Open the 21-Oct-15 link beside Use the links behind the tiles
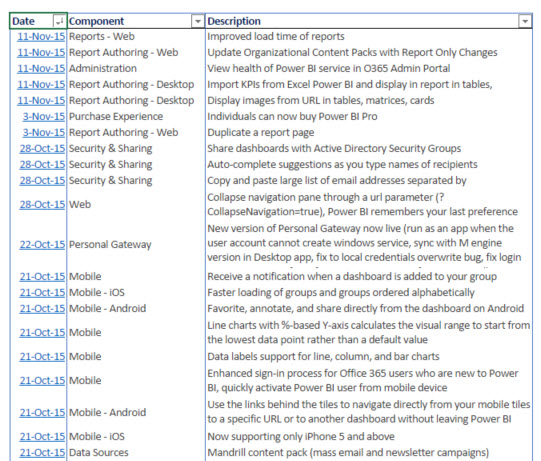This screenshot has height=461, width=541. pyautogui.click(x=42, y=412)
